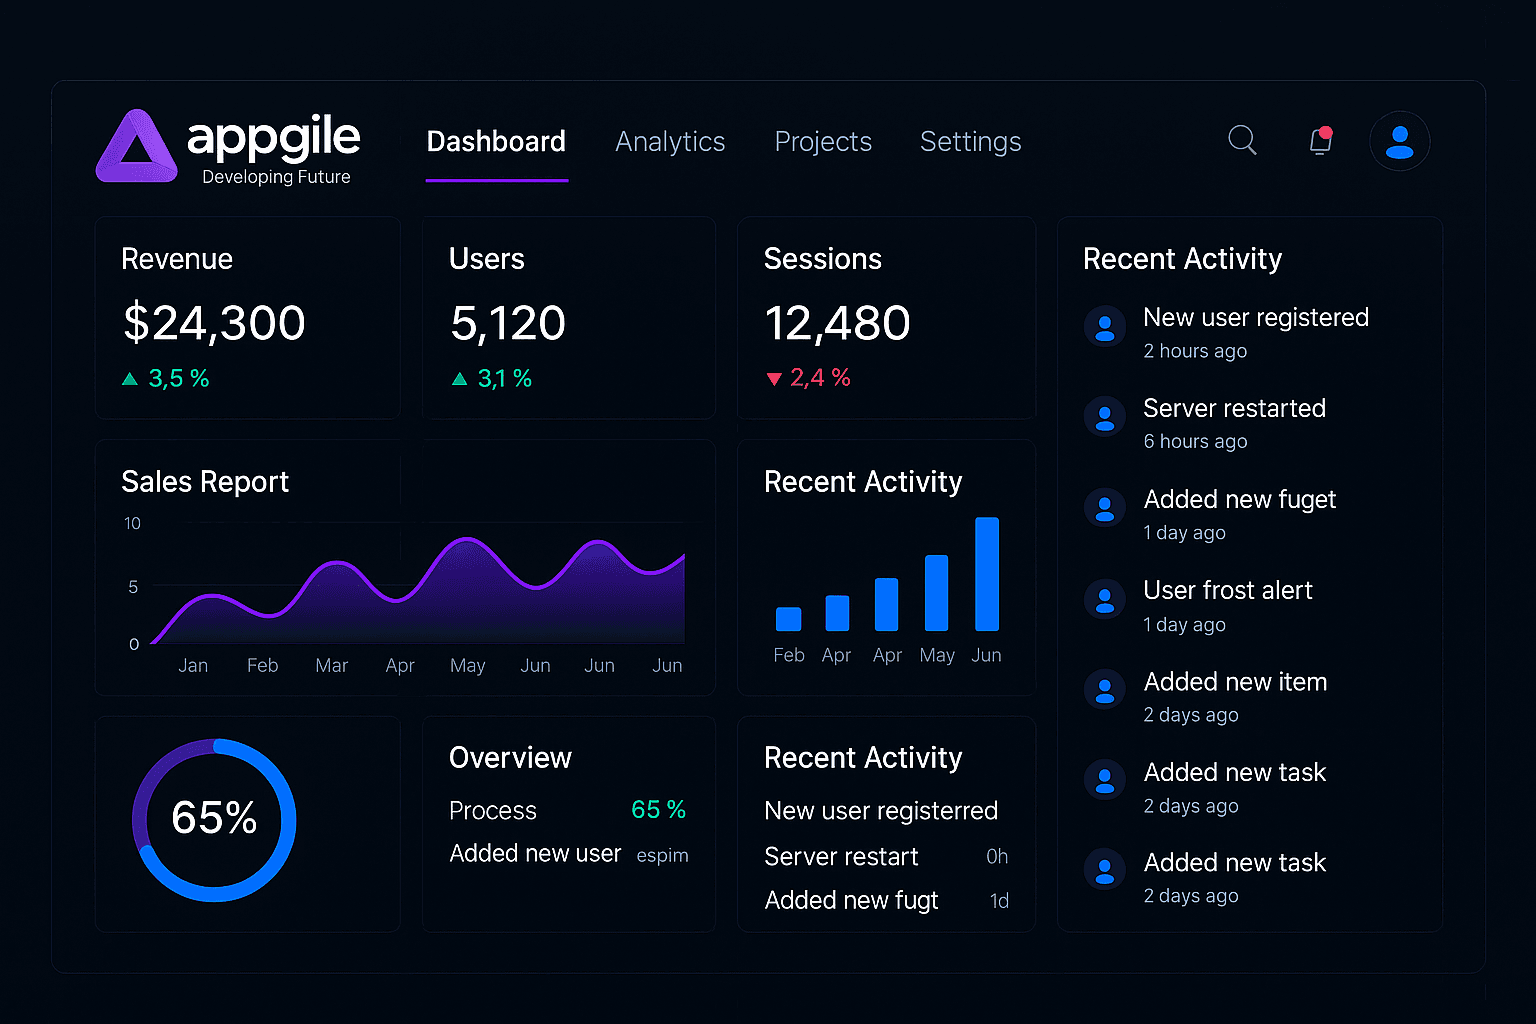Switch to the Analytics tab
Screen dimensions: 1536x1024
click(x=669, y=142)
